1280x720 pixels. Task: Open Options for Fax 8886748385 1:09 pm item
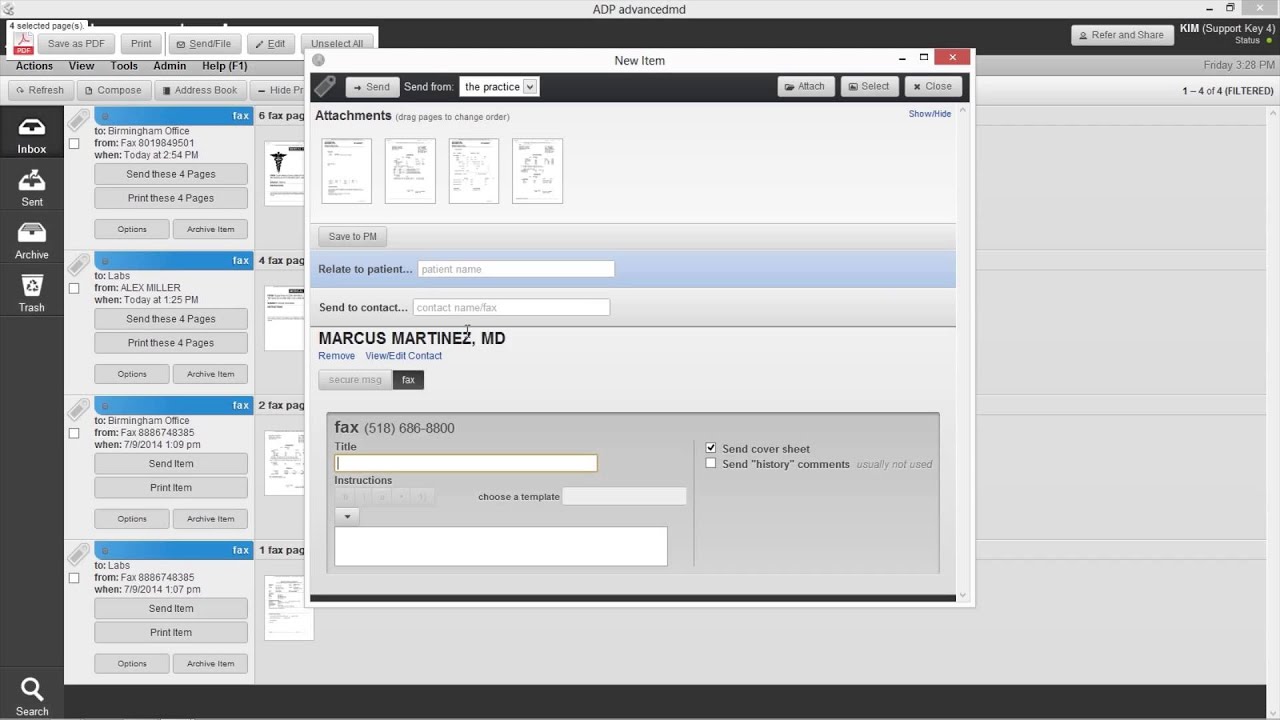(x=132, y=519)
